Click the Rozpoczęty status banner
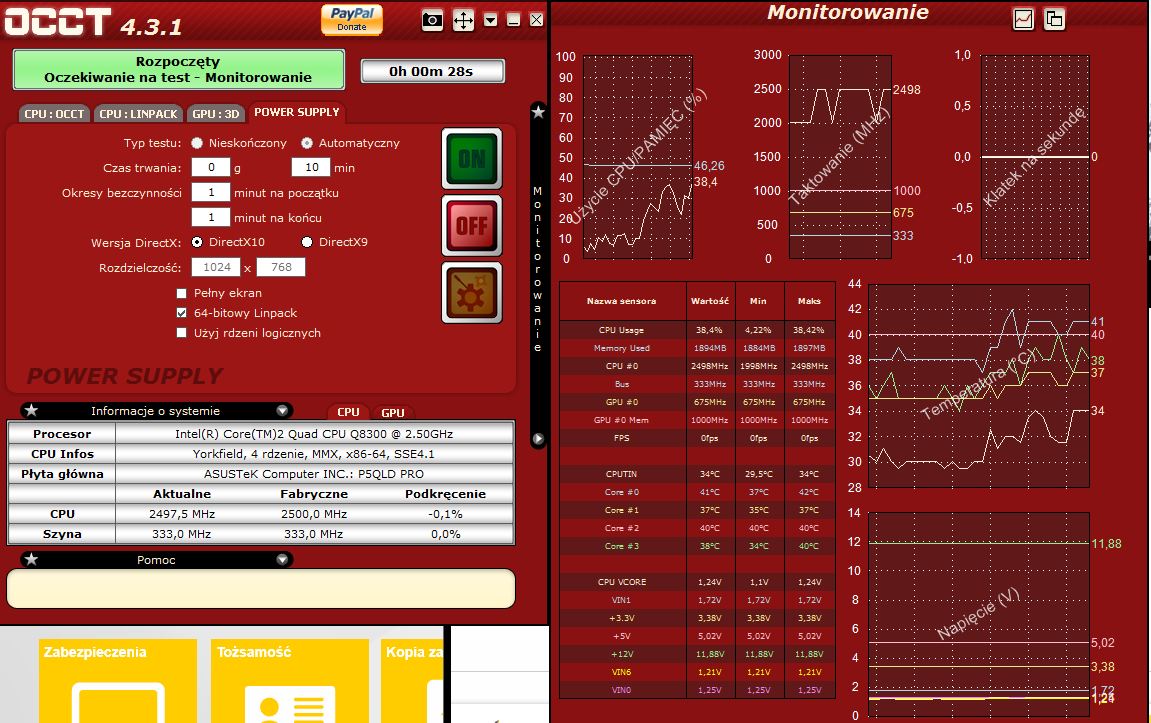The width and height of the screenshot is (1151, 723). (178, 70)
